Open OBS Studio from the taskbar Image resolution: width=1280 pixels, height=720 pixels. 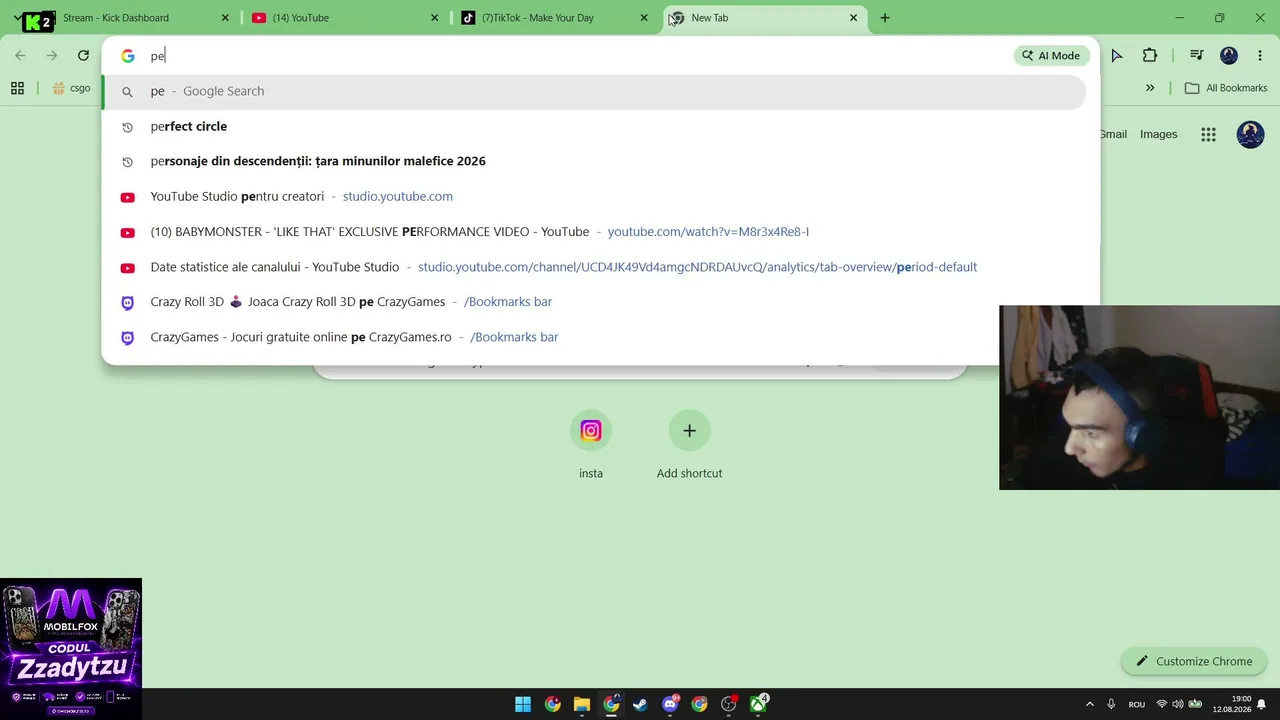pyautogui.click(x=729, y=704)
